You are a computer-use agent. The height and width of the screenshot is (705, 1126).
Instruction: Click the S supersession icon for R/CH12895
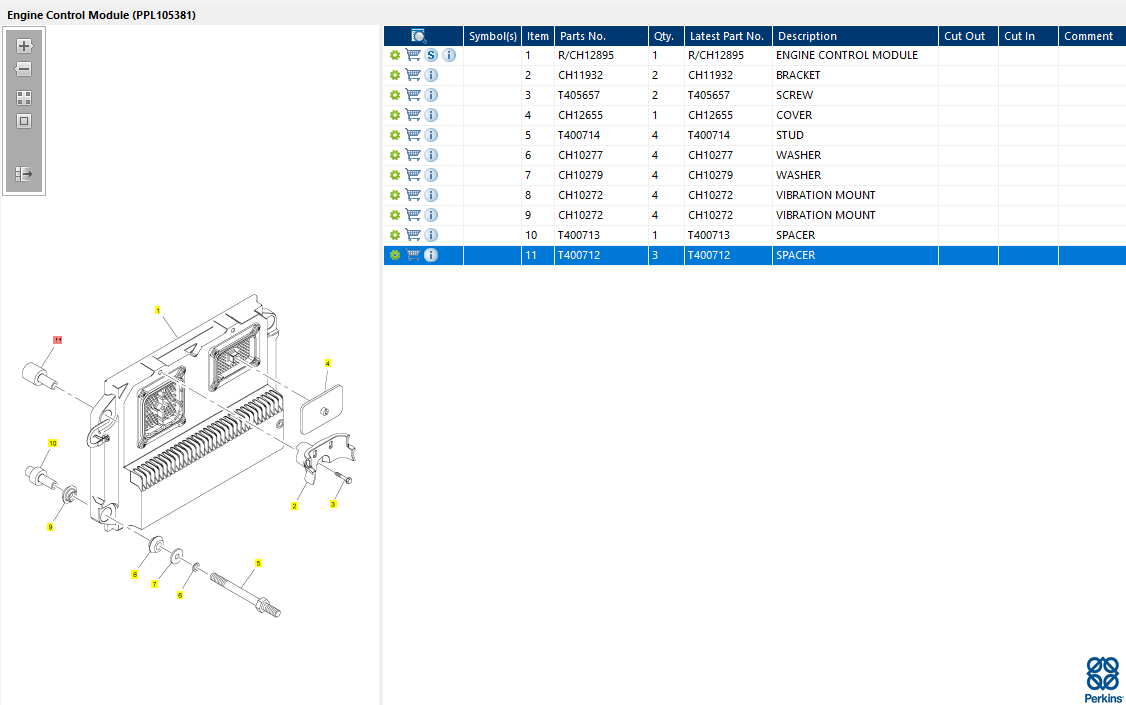pos(431,55)
